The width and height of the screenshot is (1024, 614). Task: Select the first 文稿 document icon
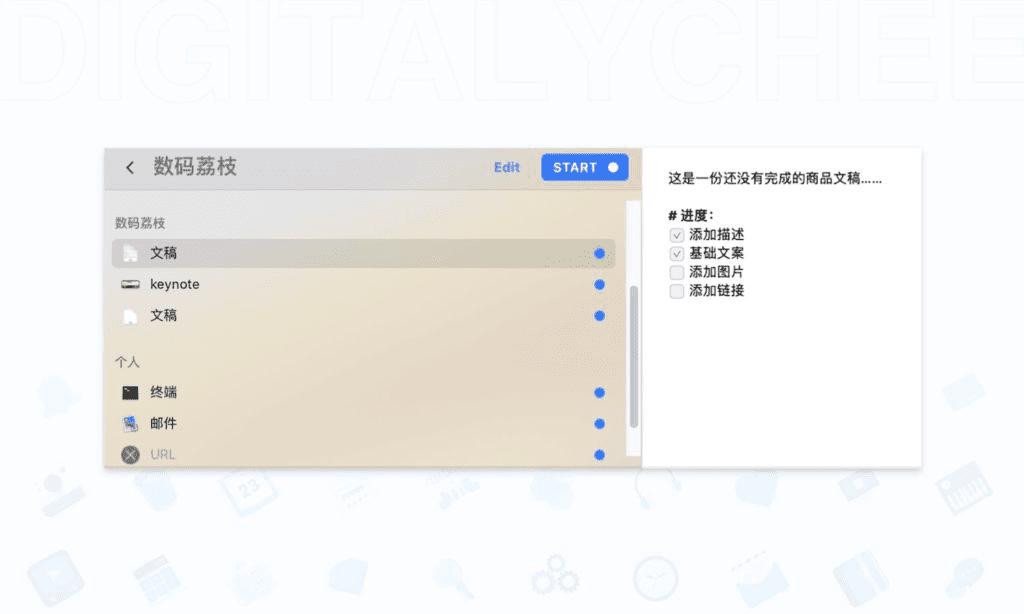pyautogui.click(x=130, y=253)
